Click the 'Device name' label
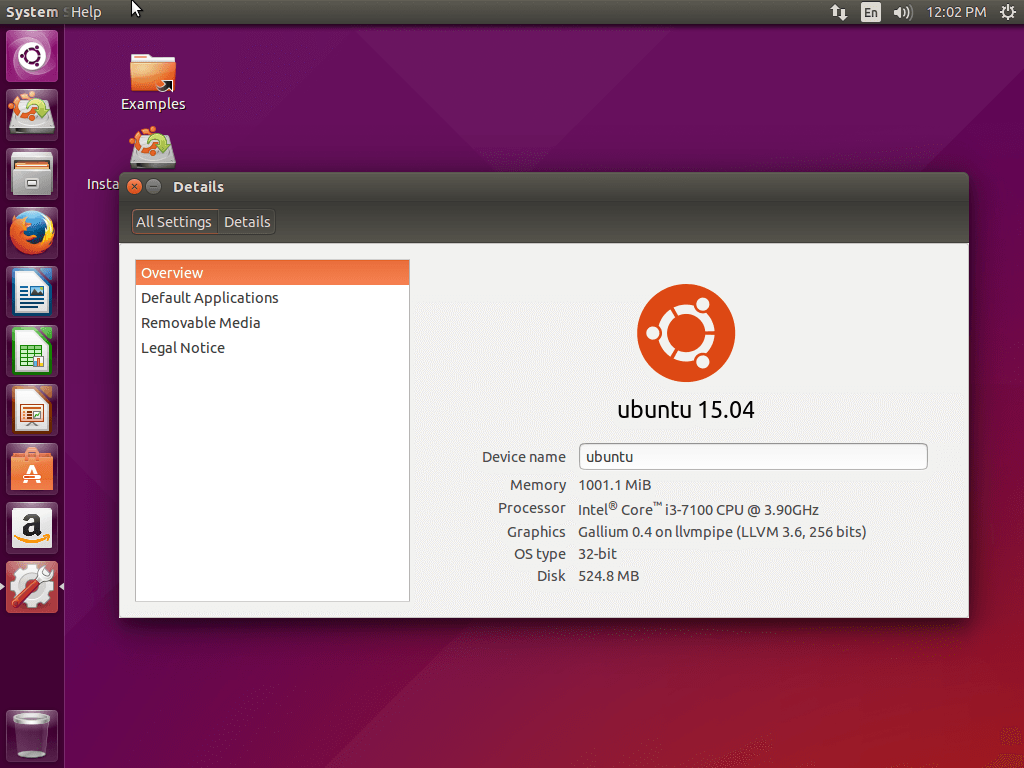1024x768 pixels. [524, 456]
